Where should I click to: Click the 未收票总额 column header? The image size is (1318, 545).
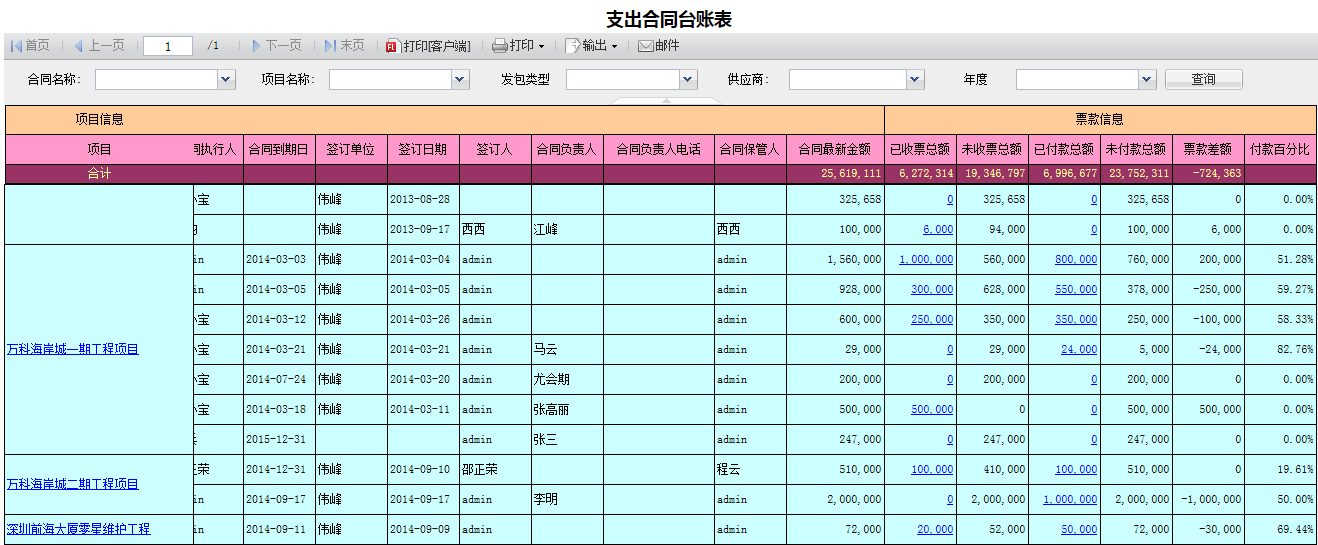pos(992,150)
